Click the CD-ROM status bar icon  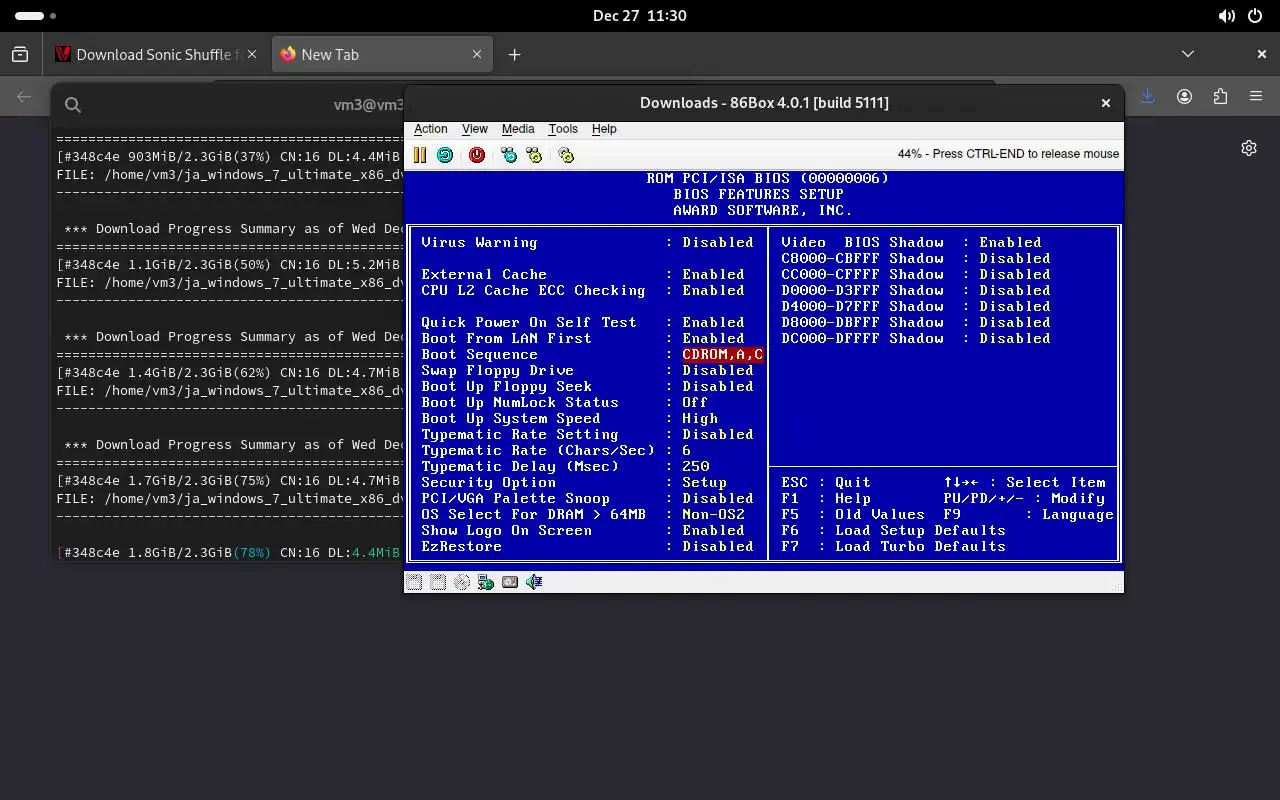(x=462, y=582)
